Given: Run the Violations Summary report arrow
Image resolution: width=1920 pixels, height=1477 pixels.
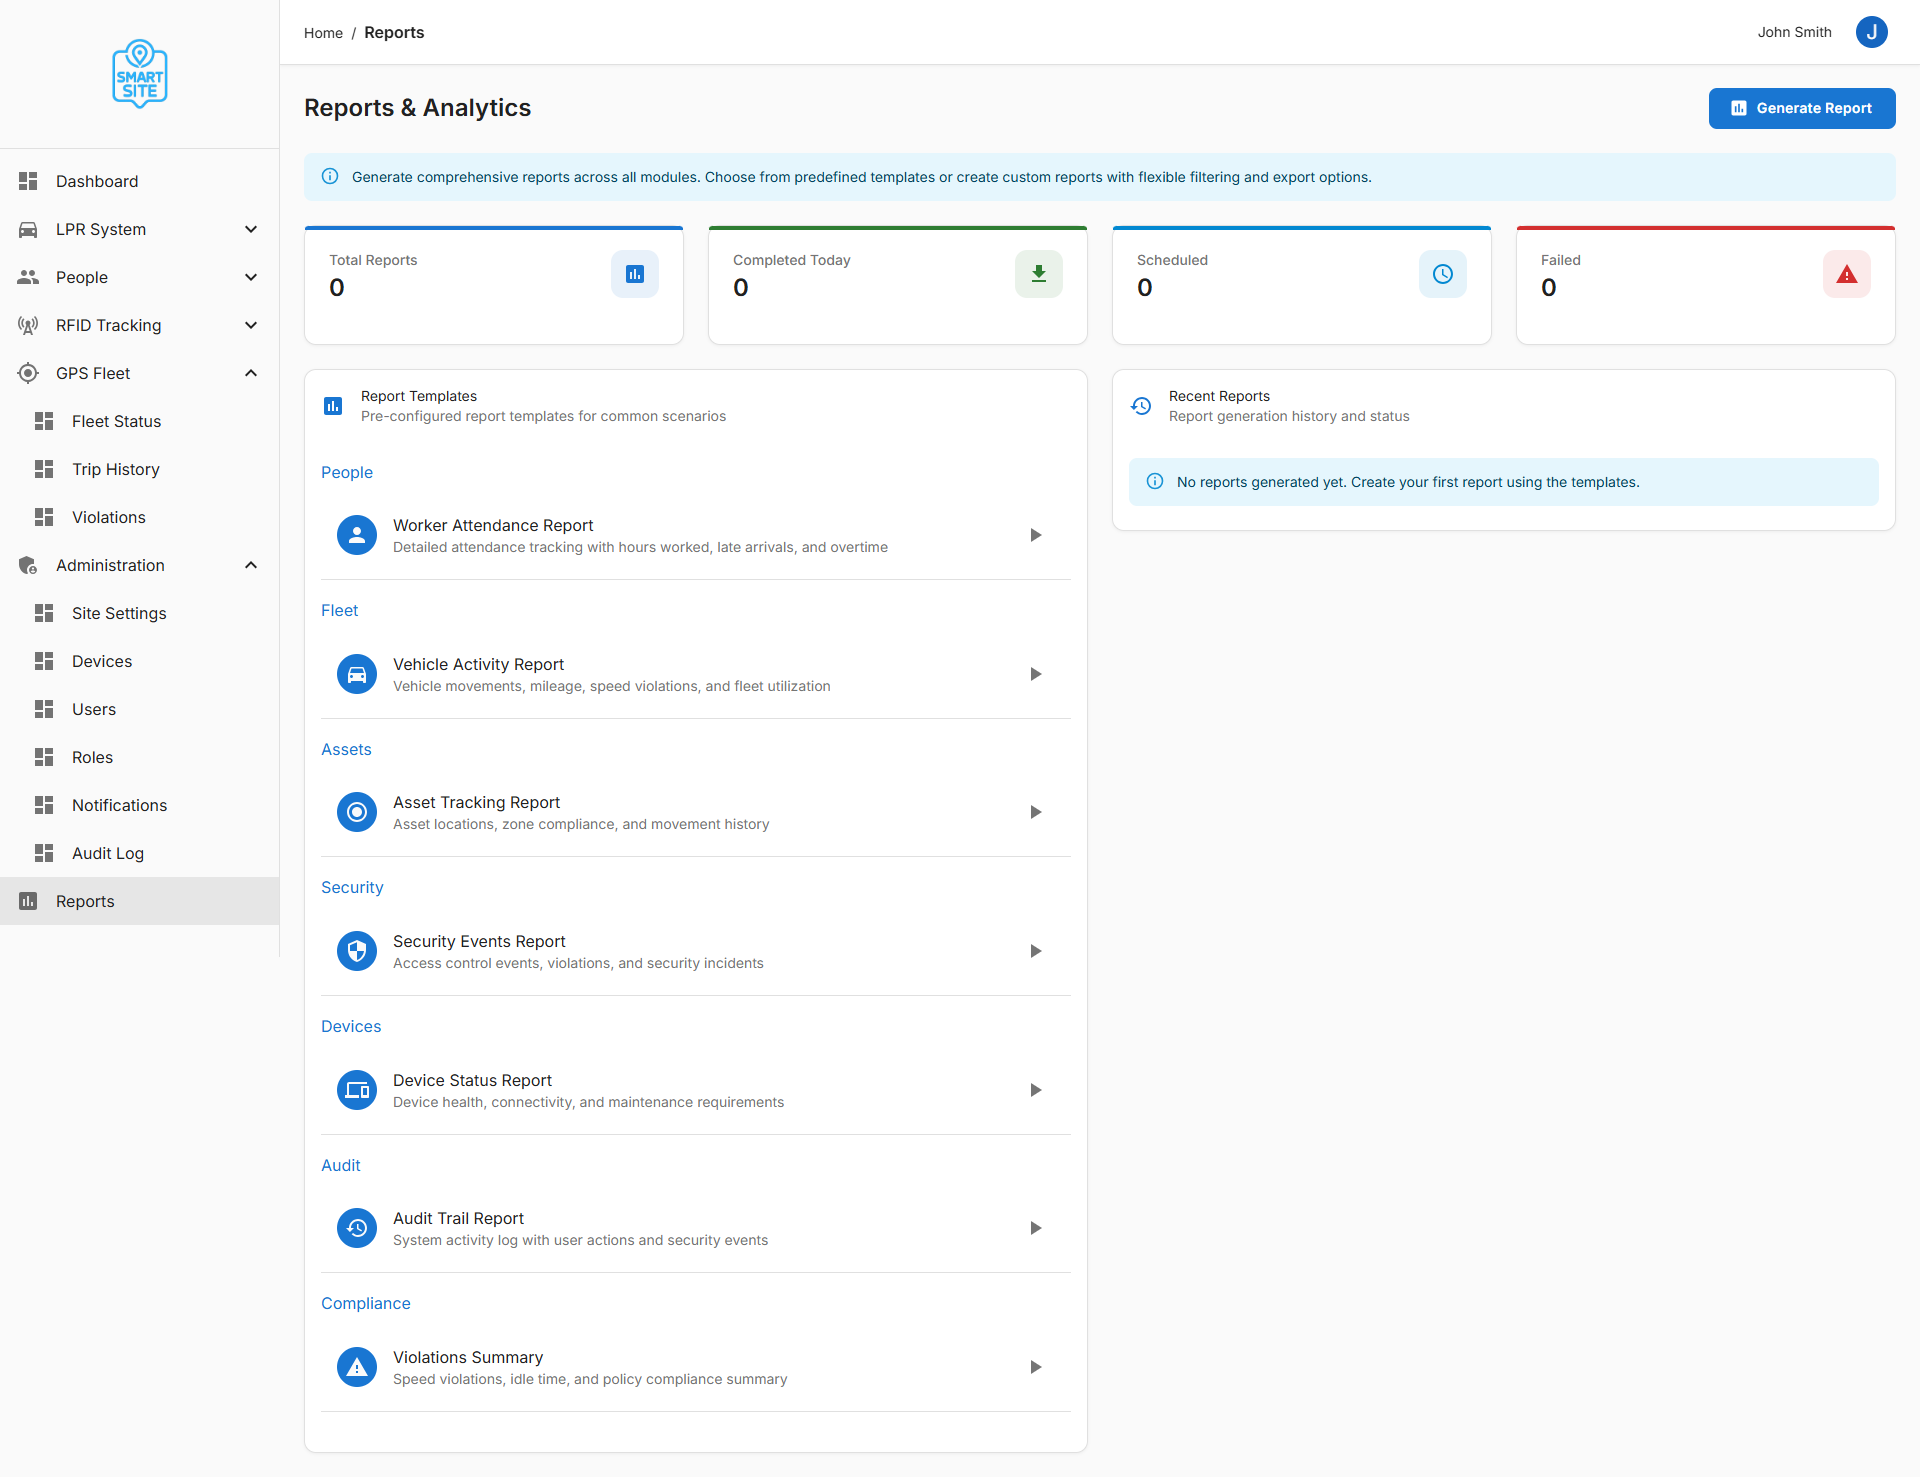Looking at the screenshot, I should [x=1035, y=1366].
